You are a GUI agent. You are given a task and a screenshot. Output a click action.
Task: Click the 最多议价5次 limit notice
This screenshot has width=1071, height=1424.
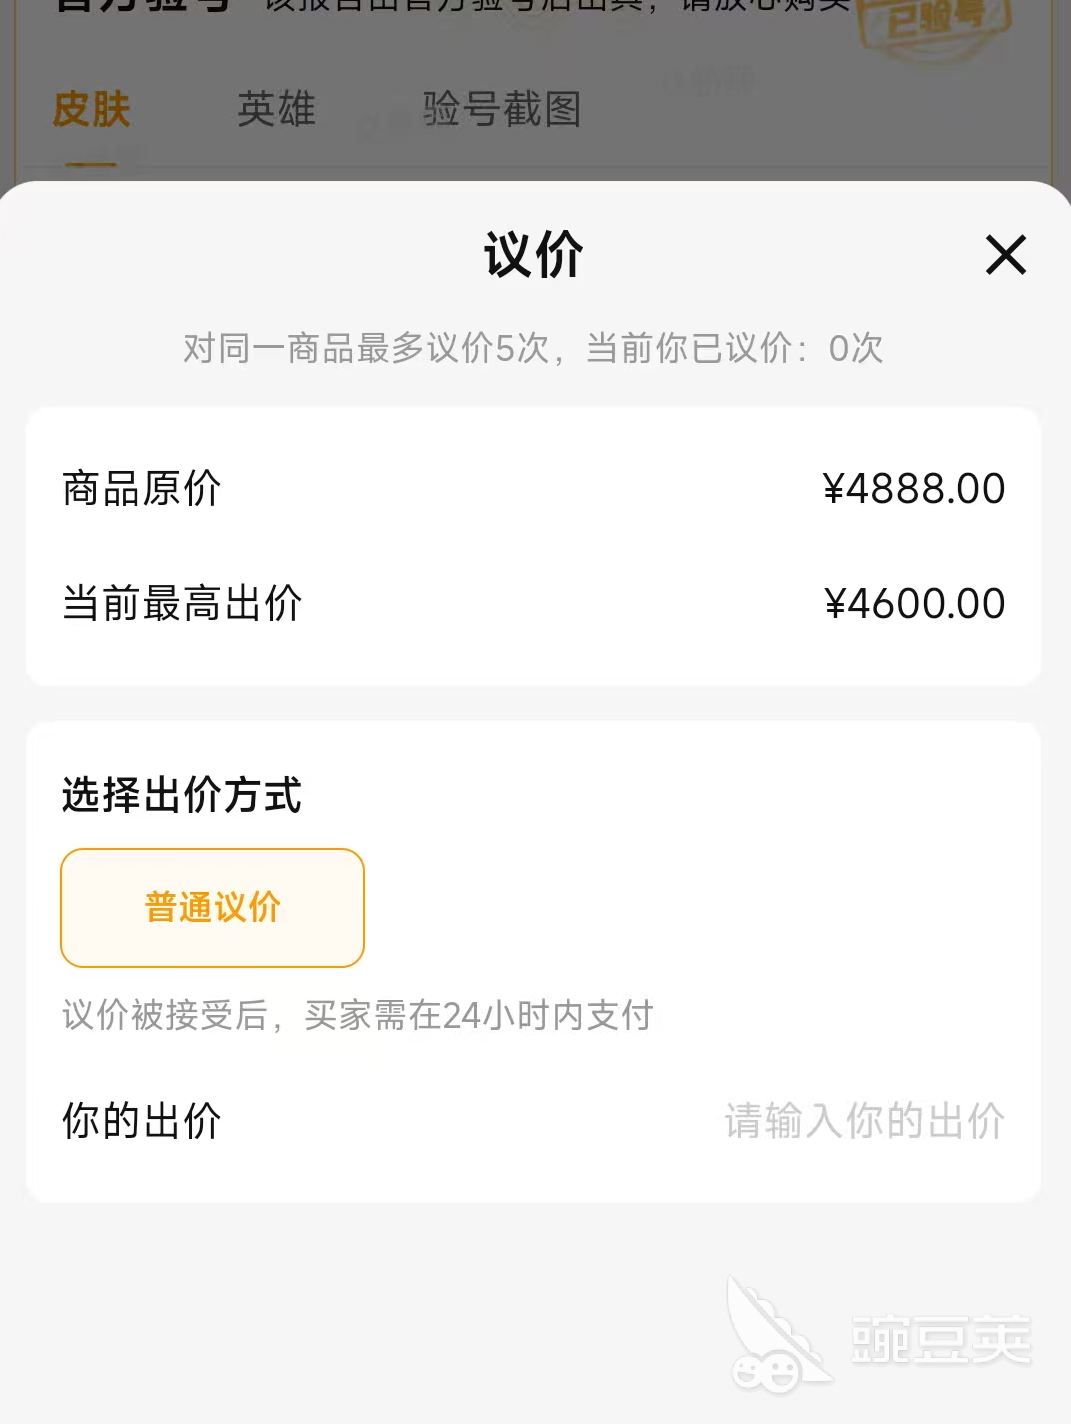pyautogui.click(x=533, y=349)
